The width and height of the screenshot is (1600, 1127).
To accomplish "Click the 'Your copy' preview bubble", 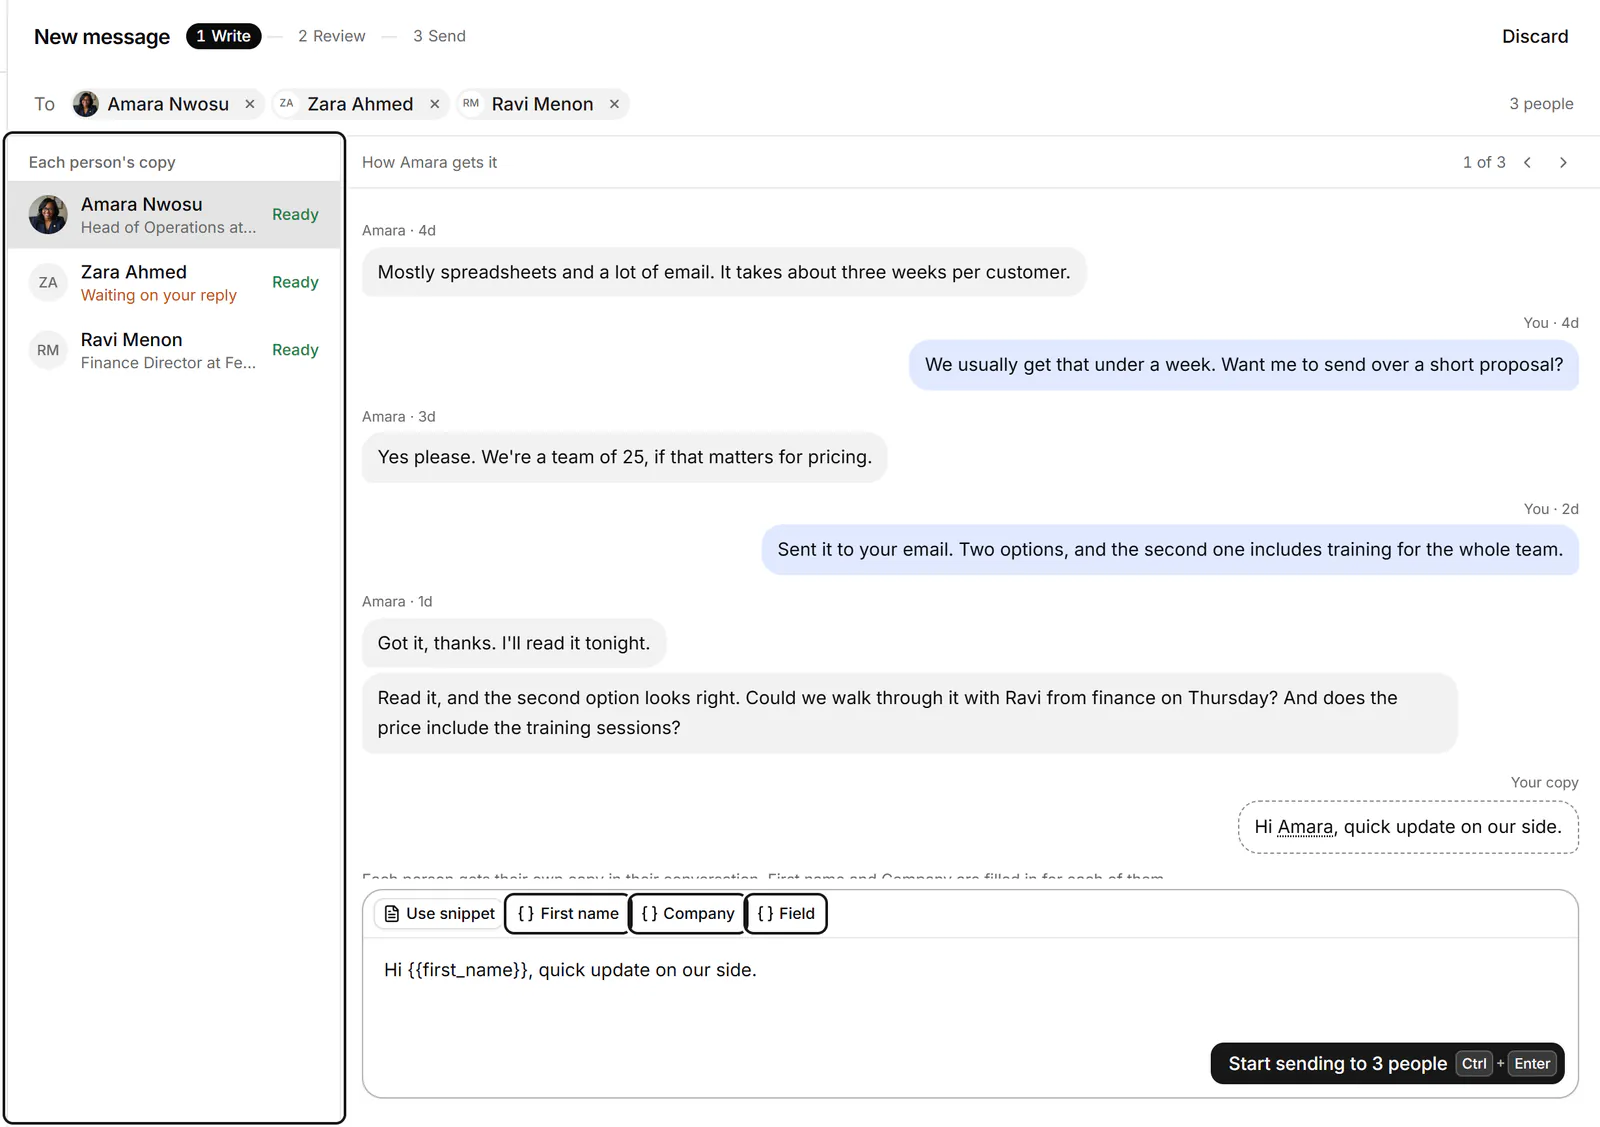I will point(1408,827).
